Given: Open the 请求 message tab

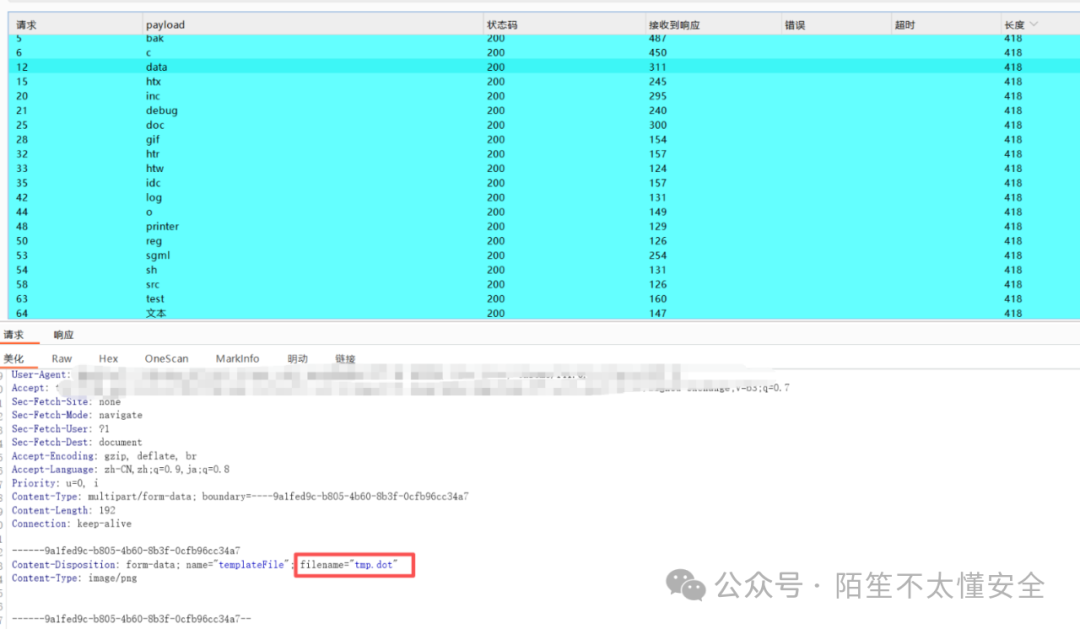Looking at the screenshot, I should click(x=14, y=335).
